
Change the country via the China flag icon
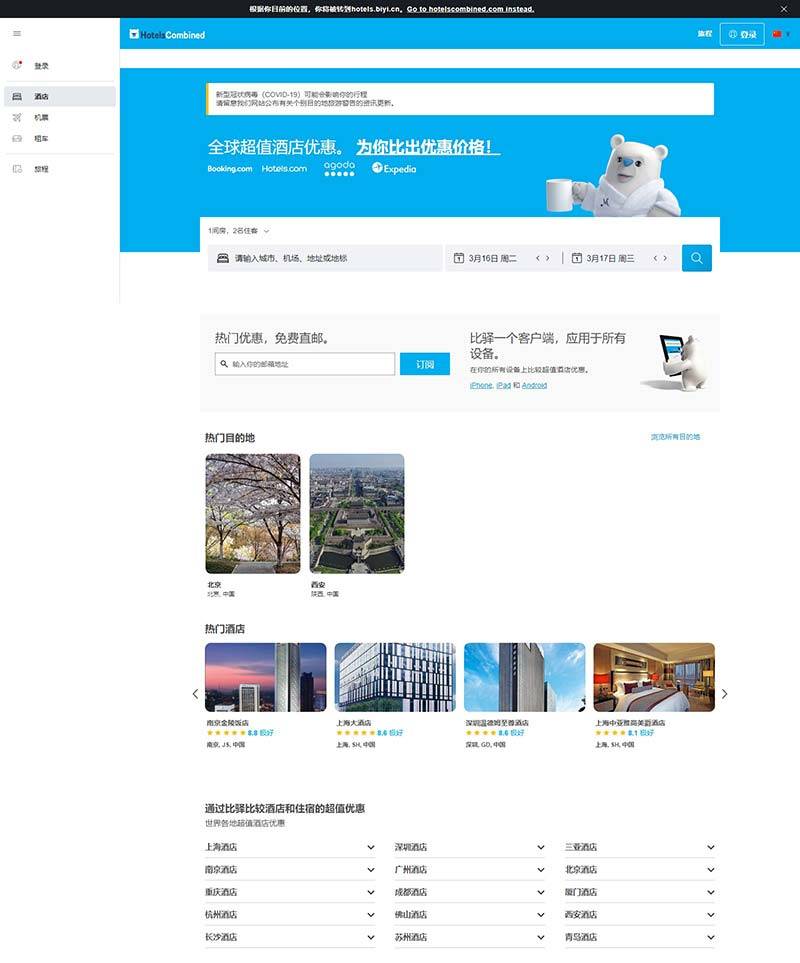point(777,34)
